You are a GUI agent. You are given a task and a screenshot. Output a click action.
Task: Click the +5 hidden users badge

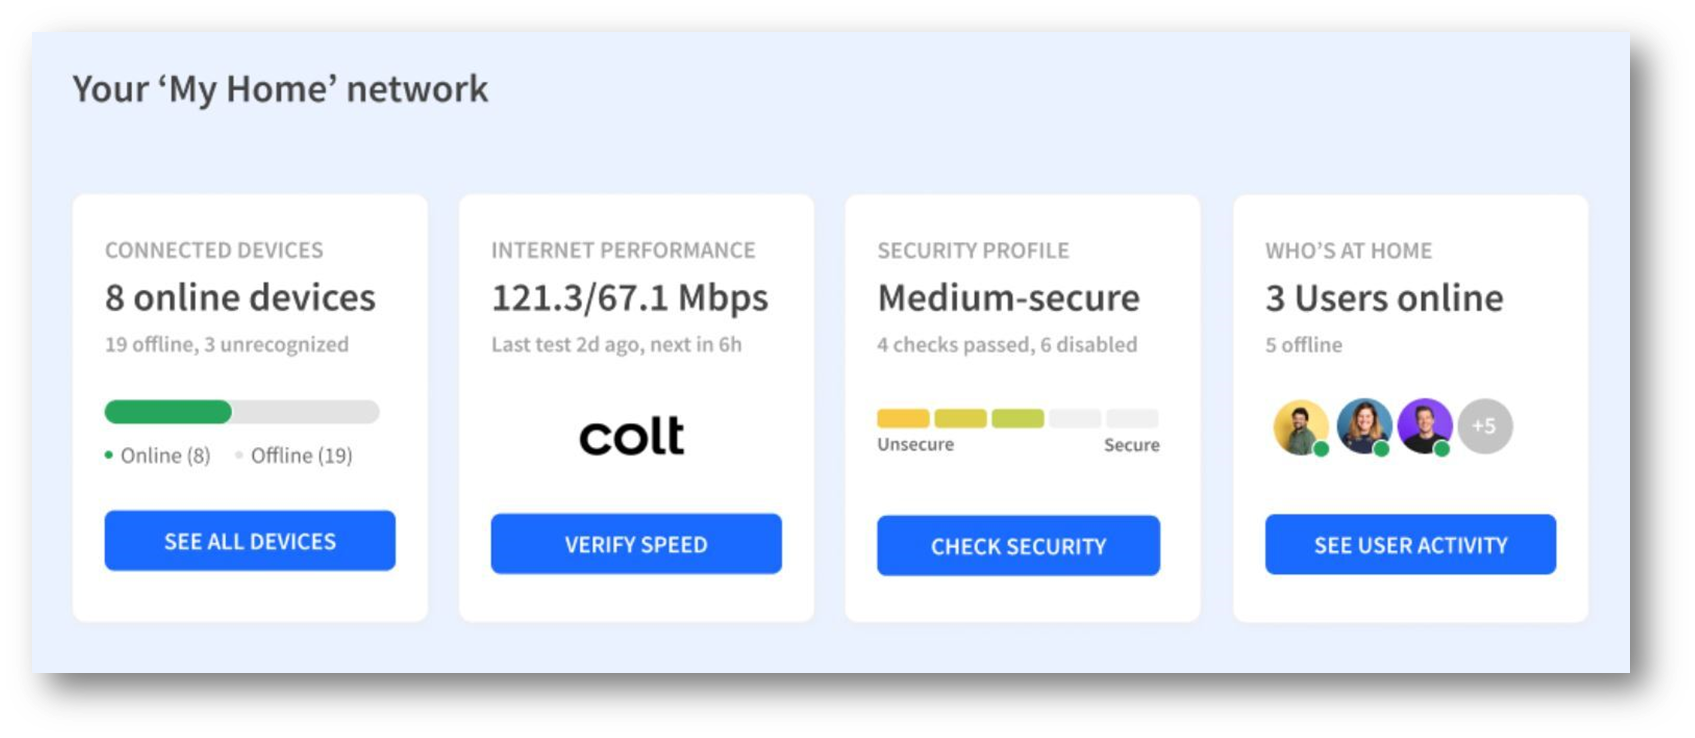[x=1486, y=425]
